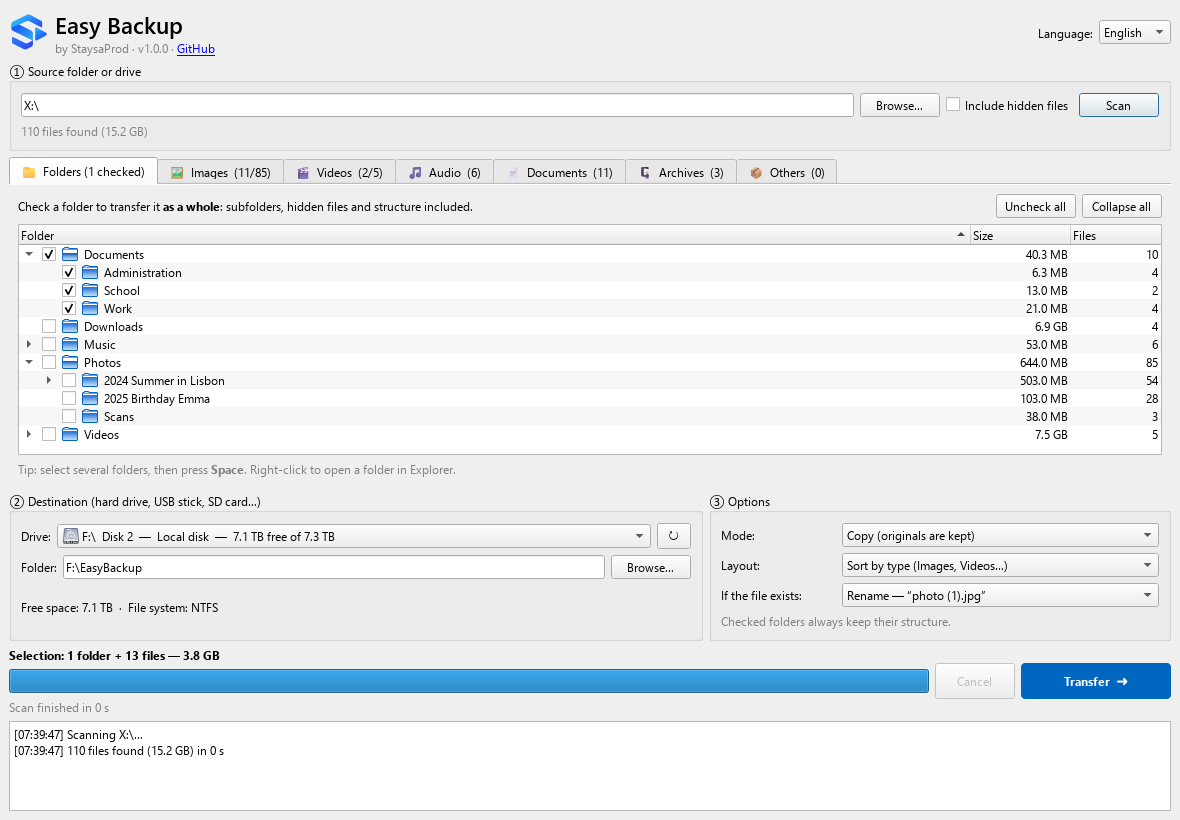Open the If the file exists dropdown
1180x820 pixels.
(x=999, y=596)
